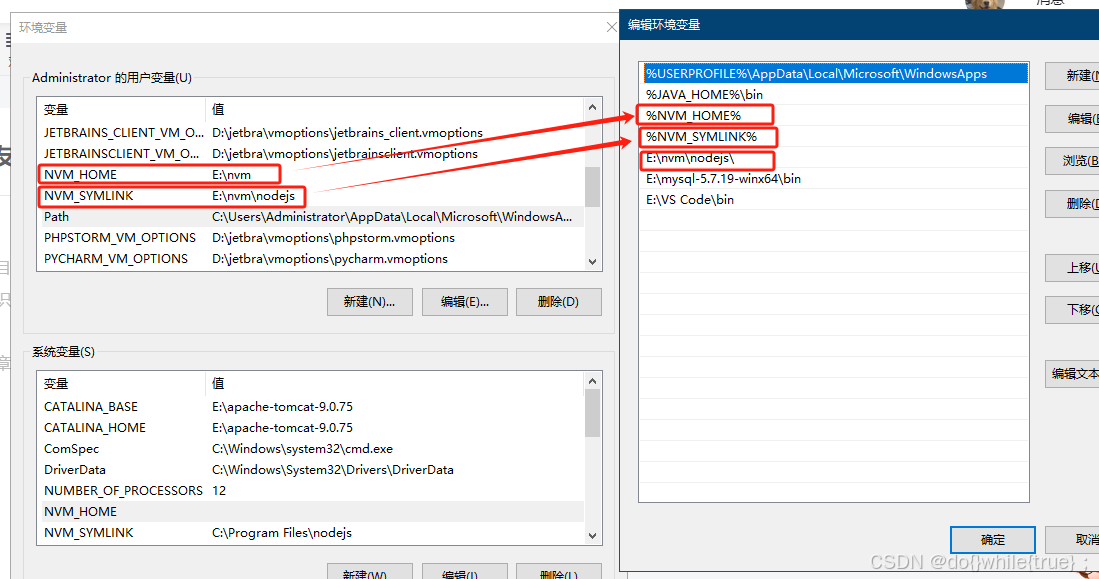
Task: Click 确定 to confirm path edits
Action: (x=992, y=538)
